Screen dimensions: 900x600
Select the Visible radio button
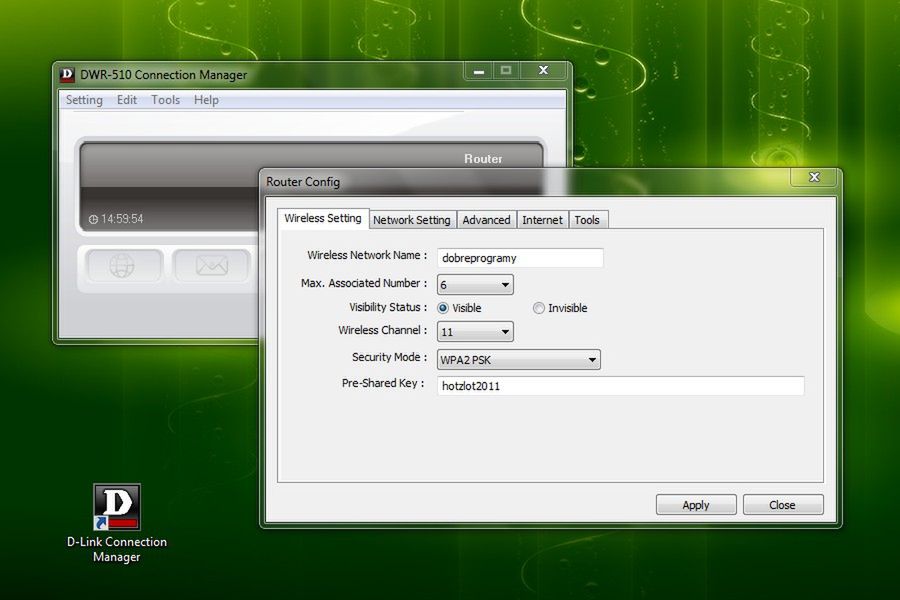tap(443, 308)
